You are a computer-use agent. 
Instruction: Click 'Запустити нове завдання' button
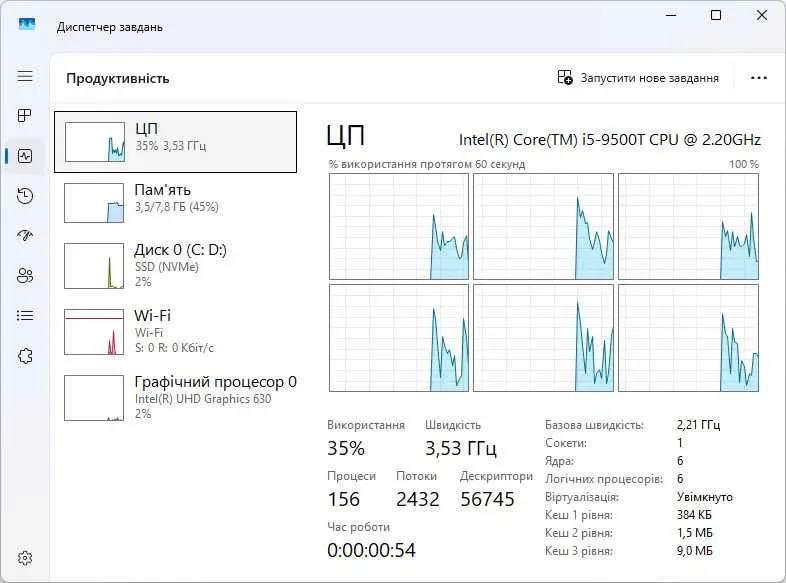point(638,78)
